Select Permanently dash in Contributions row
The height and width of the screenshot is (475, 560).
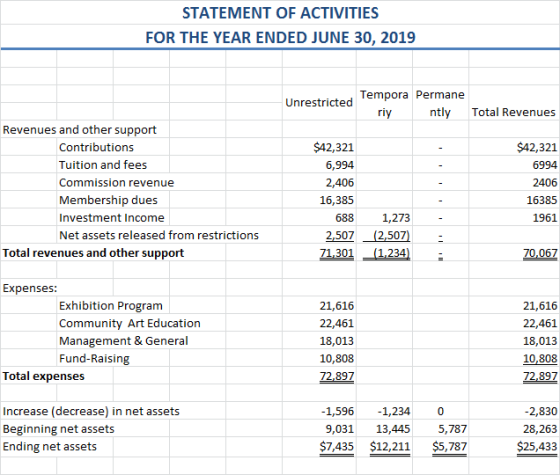click(440, 148)
